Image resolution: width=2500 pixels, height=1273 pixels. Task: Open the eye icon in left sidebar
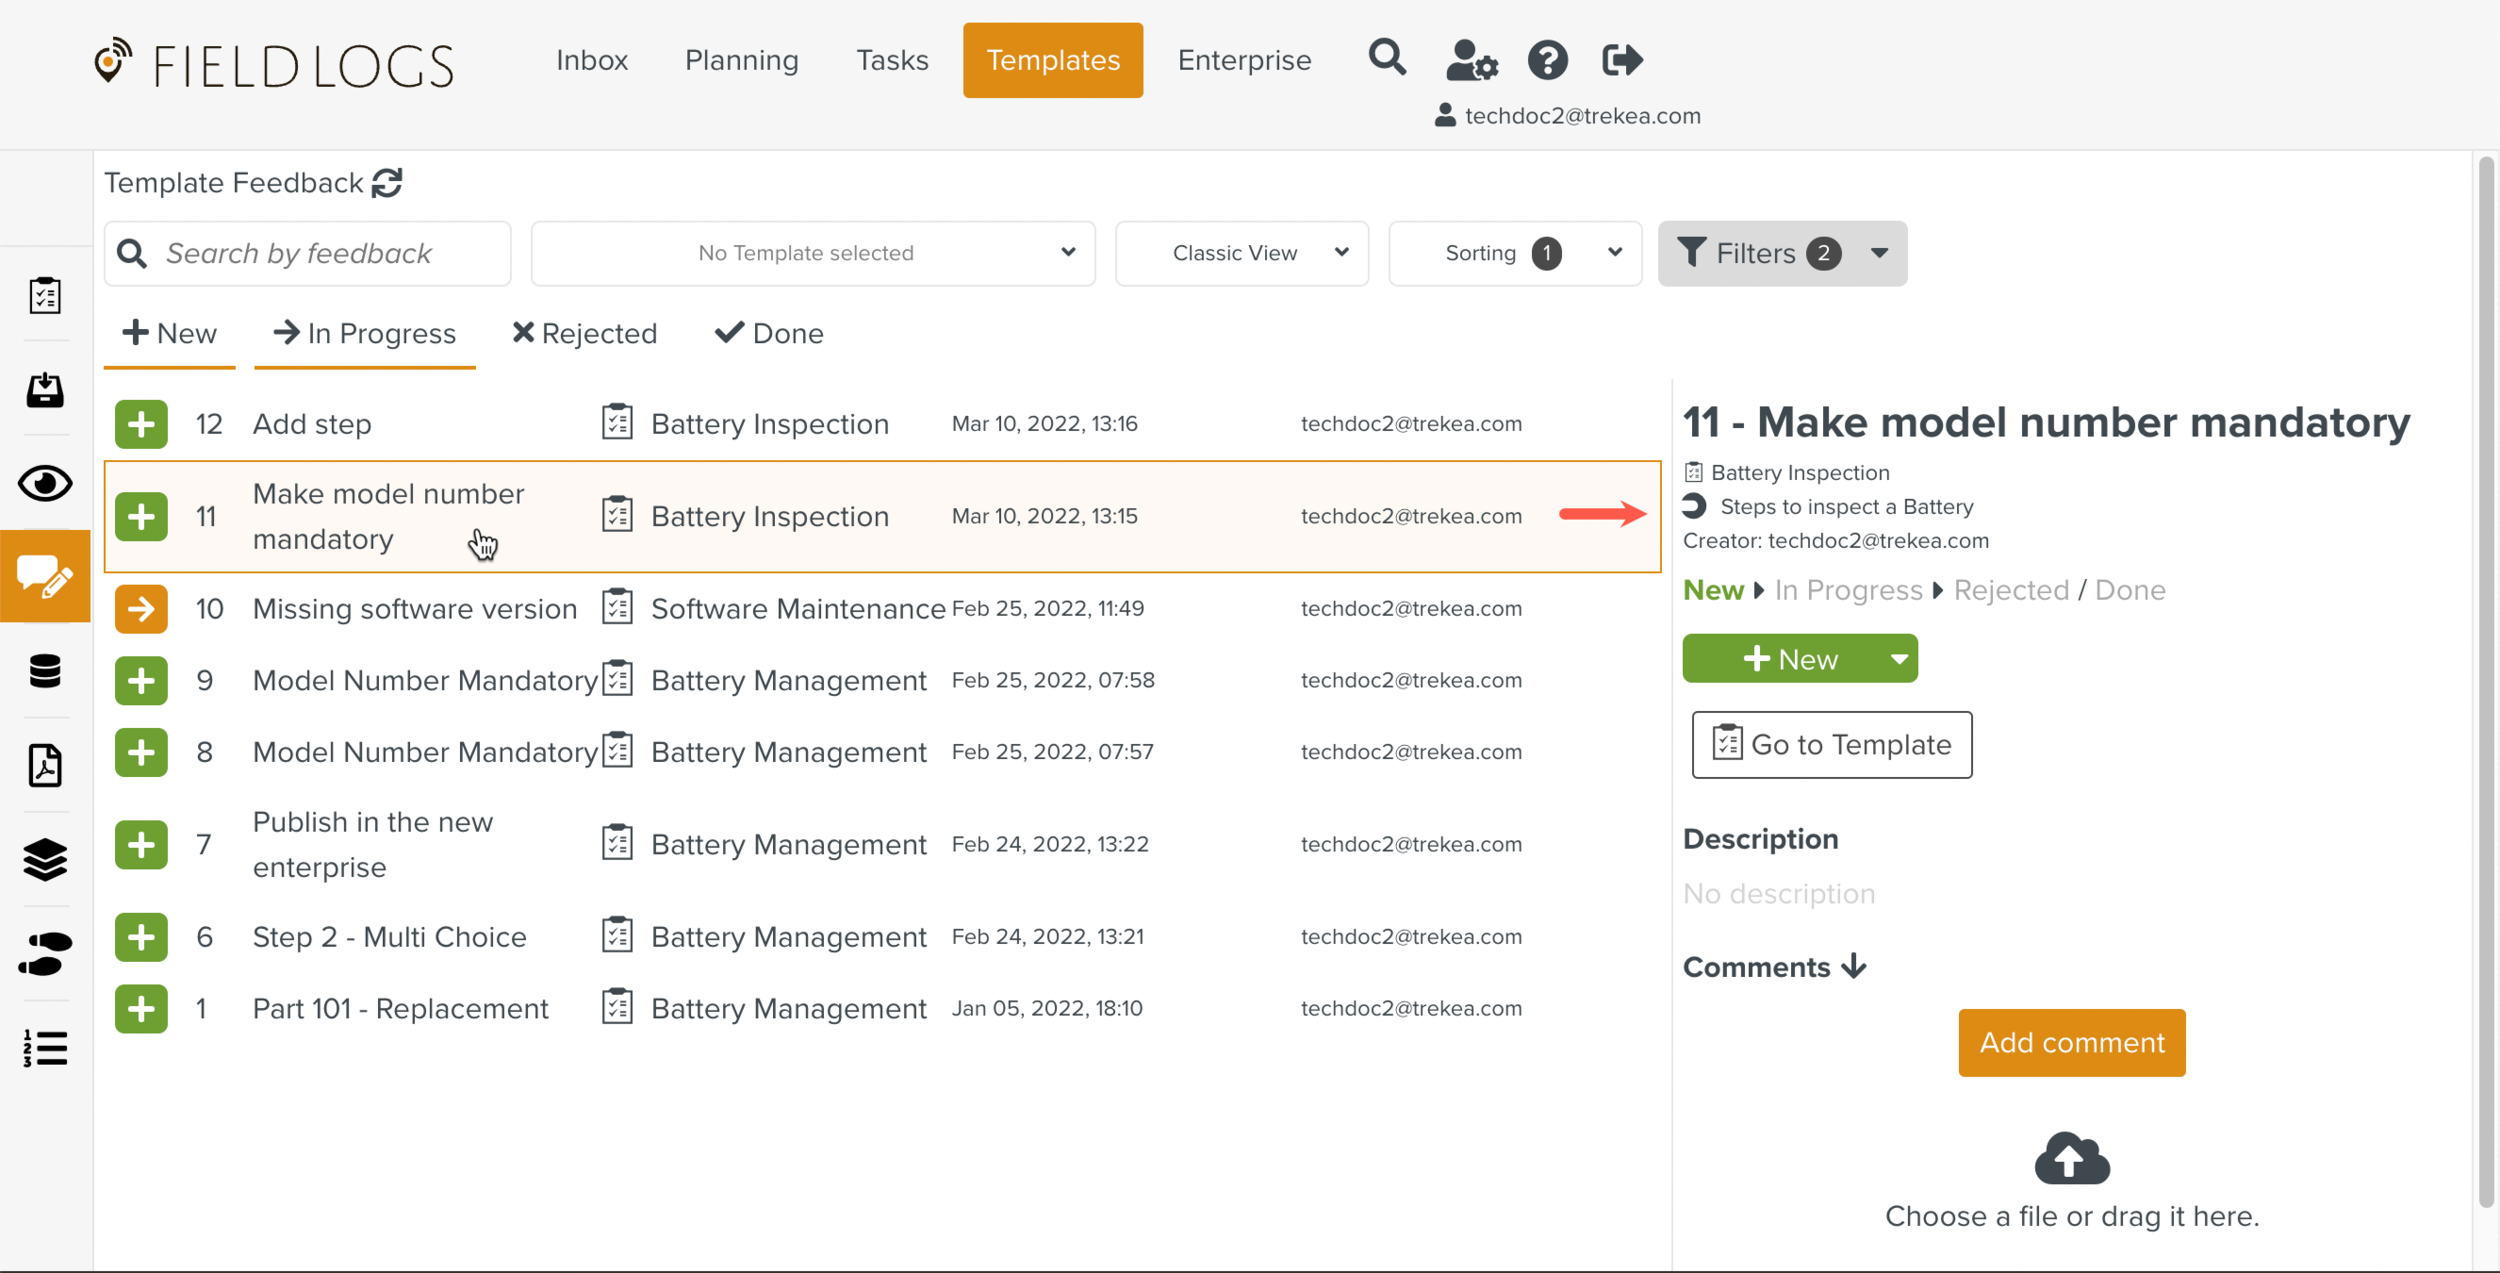pos(45,484)
